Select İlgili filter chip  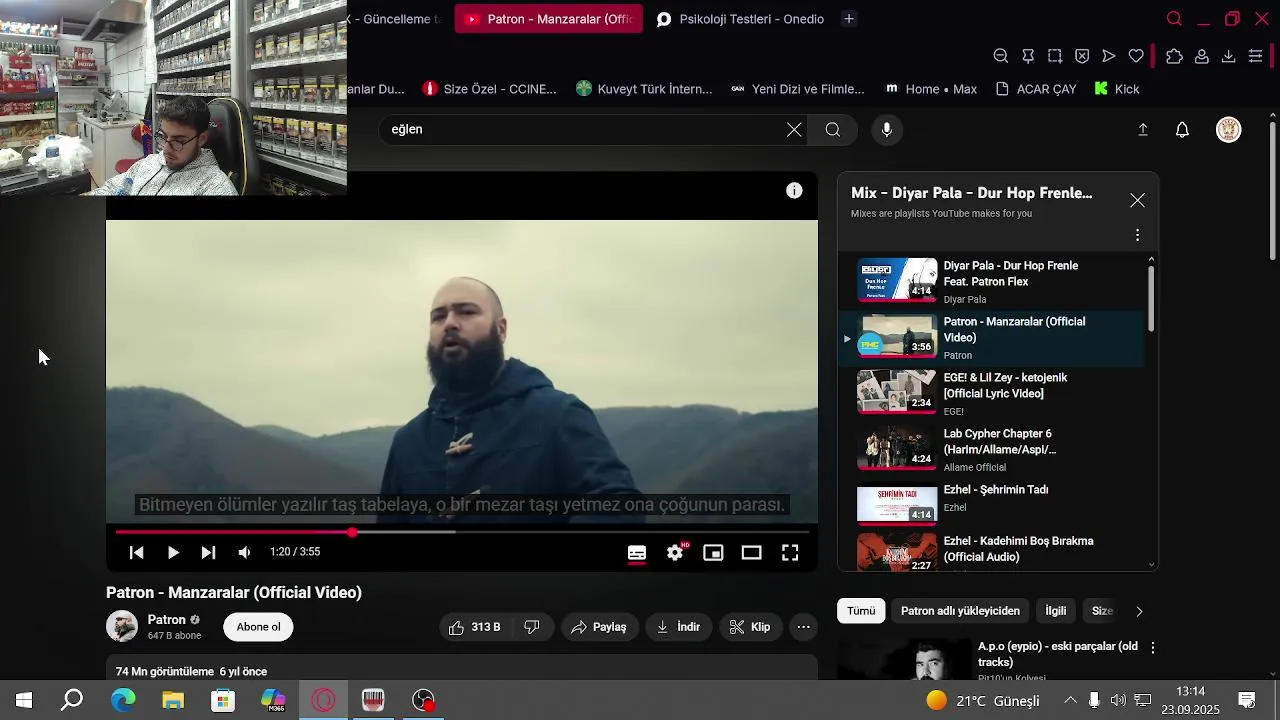pos(1056,611)
